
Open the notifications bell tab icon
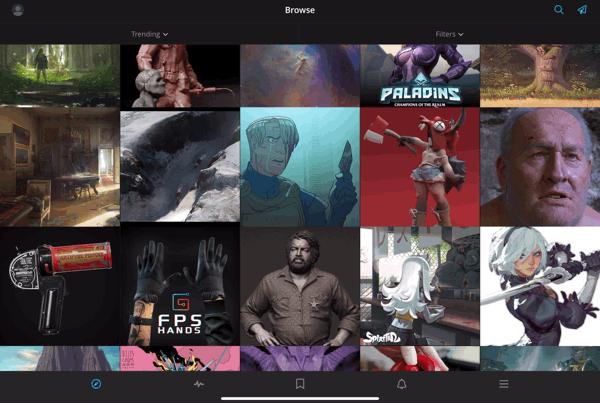(401, 384)
